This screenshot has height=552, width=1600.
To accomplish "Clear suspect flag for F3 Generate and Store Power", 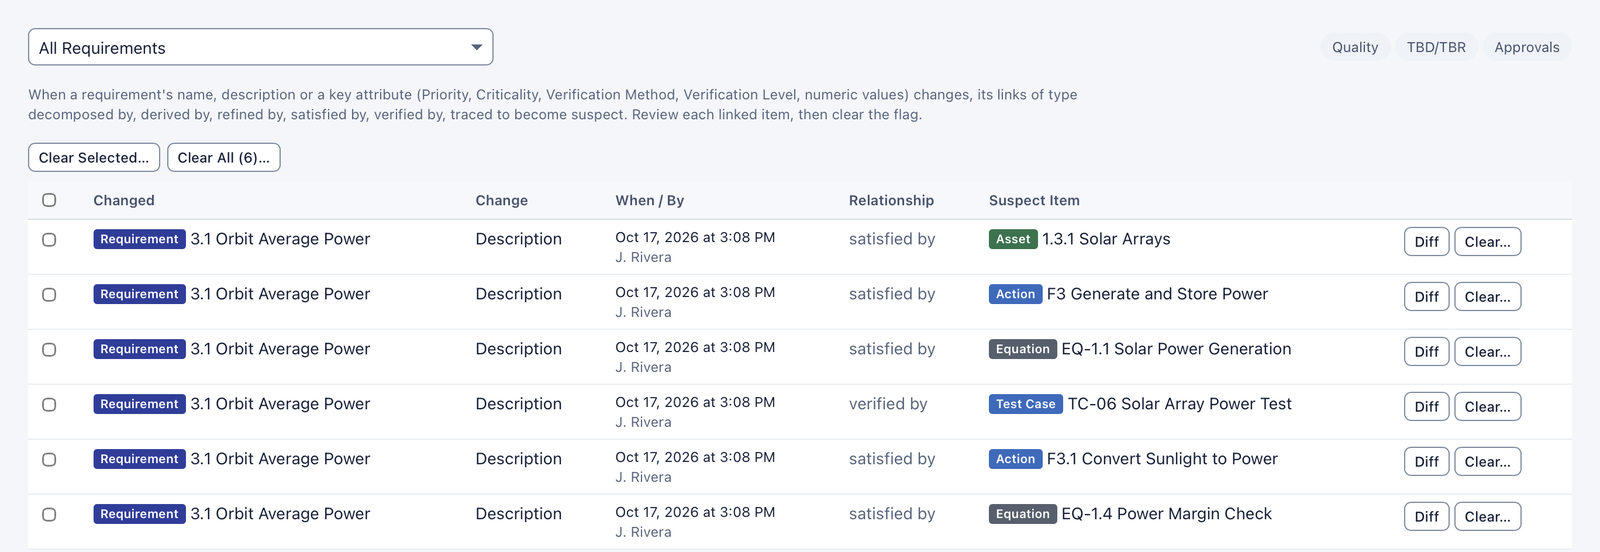I will coord(1488,297).
